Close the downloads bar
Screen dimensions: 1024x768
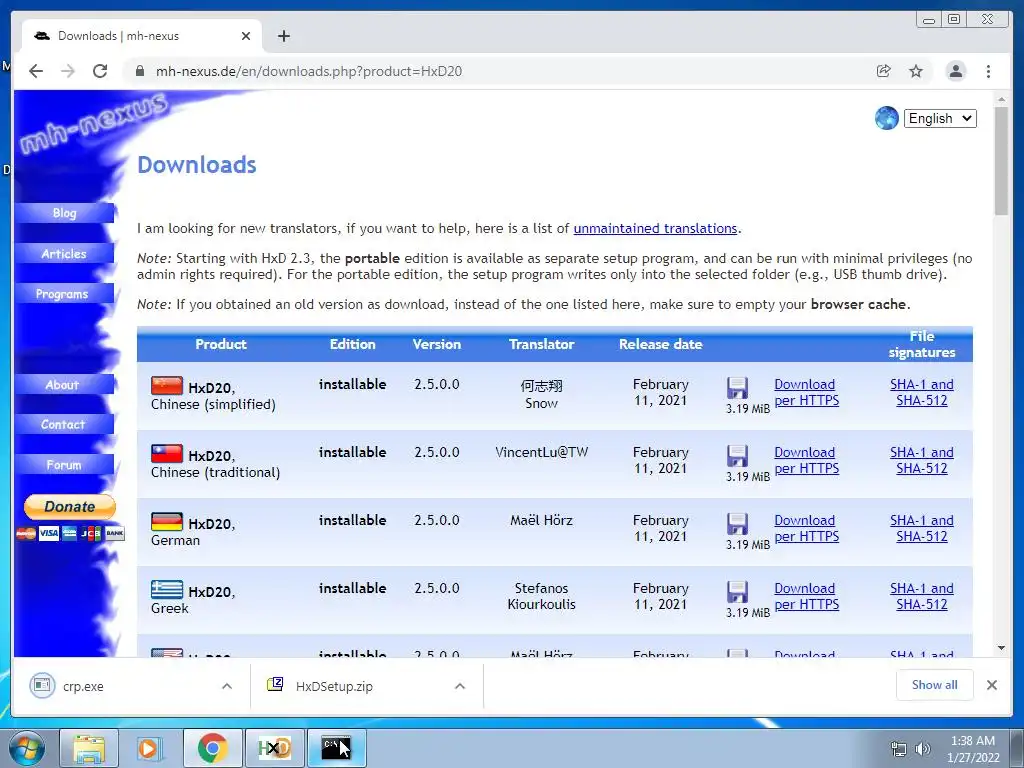pyautogui.click(x=991, y=685)
